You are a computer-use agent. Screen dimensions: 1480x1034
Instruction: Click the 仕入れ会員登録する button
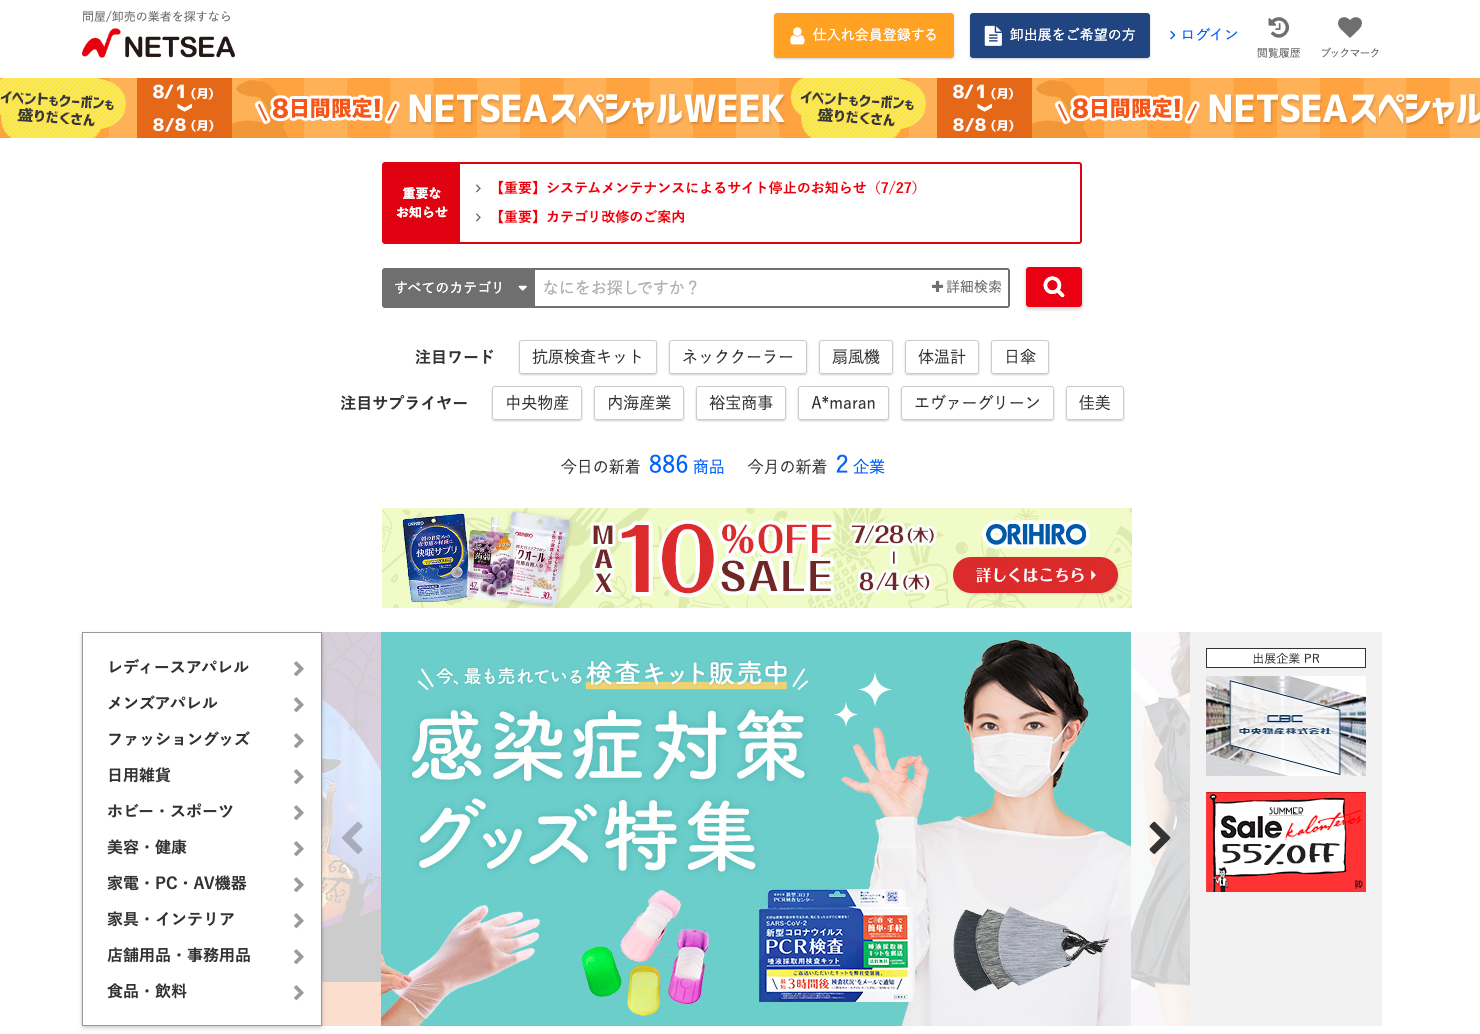(864, 35)
